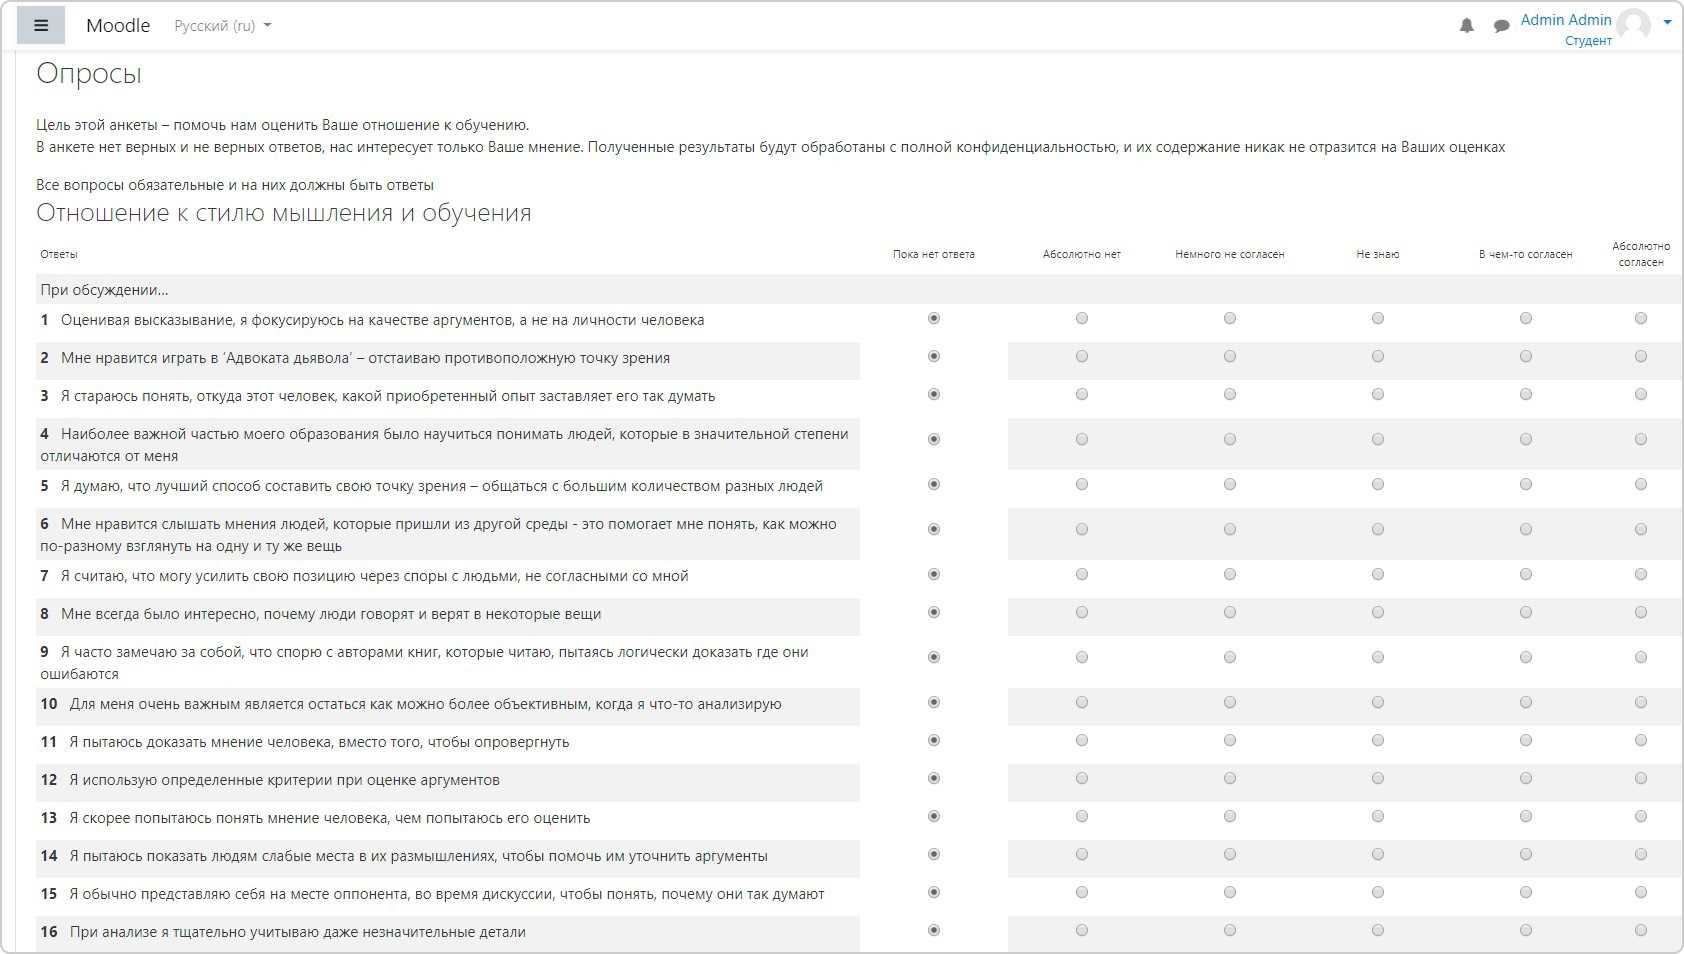Image resolution: width=1684 pixels, height=954 pixels.
Task: Open the messages chat bubble icon
Action: click(1501, 26)
